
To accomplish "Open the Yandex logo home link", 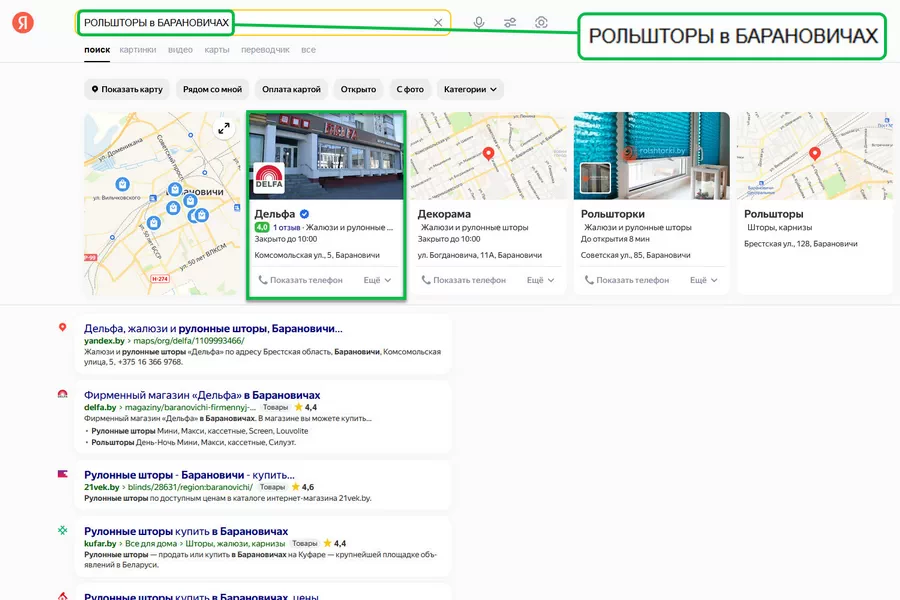I will (x=23, y=22).
